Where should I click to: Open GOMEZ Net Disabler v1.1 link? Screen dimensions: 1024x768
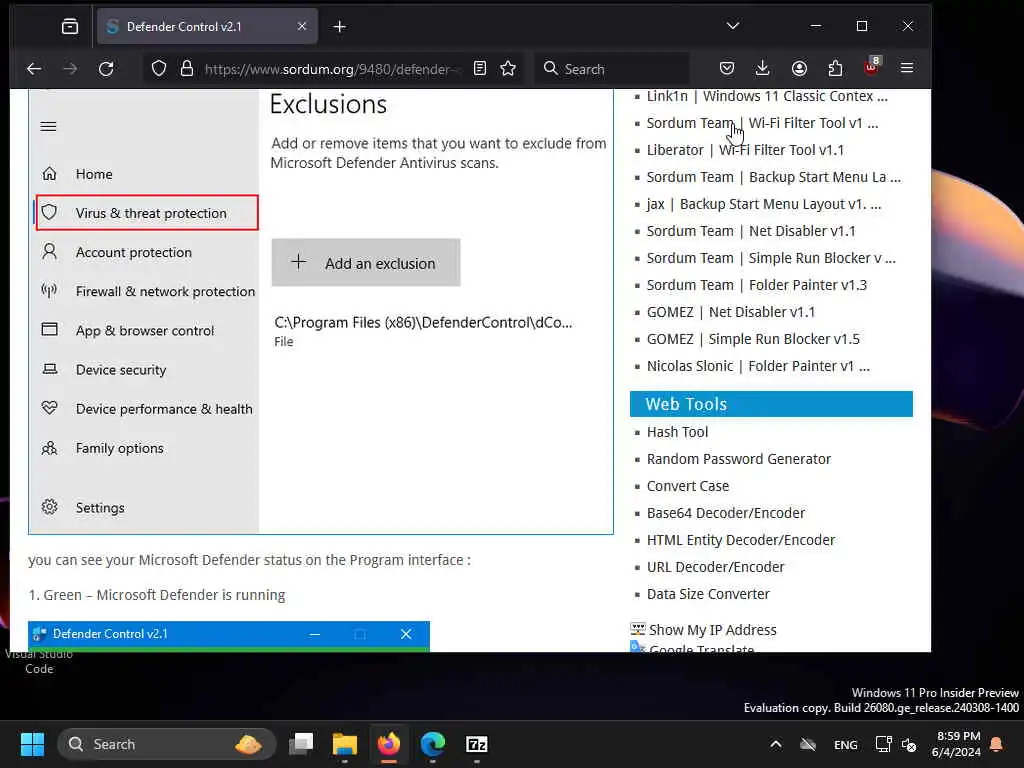coord(731,312)
